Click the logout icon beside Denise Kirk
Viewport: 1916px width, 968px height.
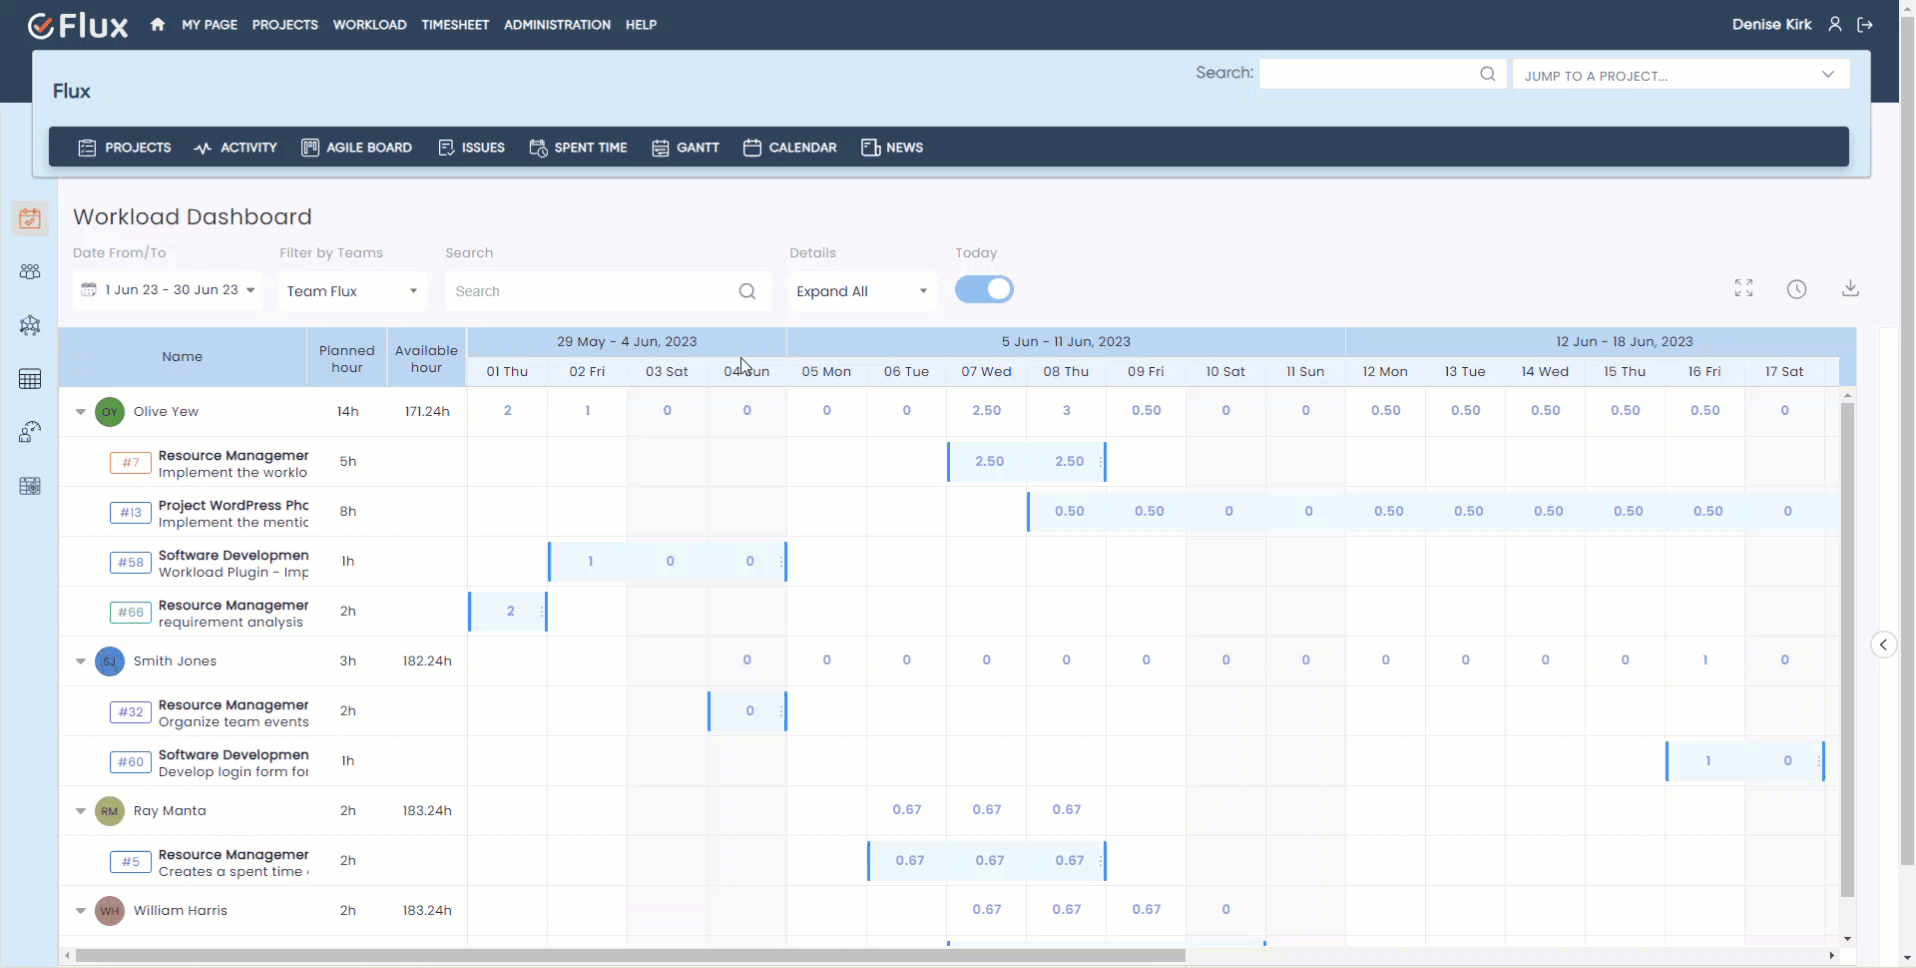pos(1865,24)
